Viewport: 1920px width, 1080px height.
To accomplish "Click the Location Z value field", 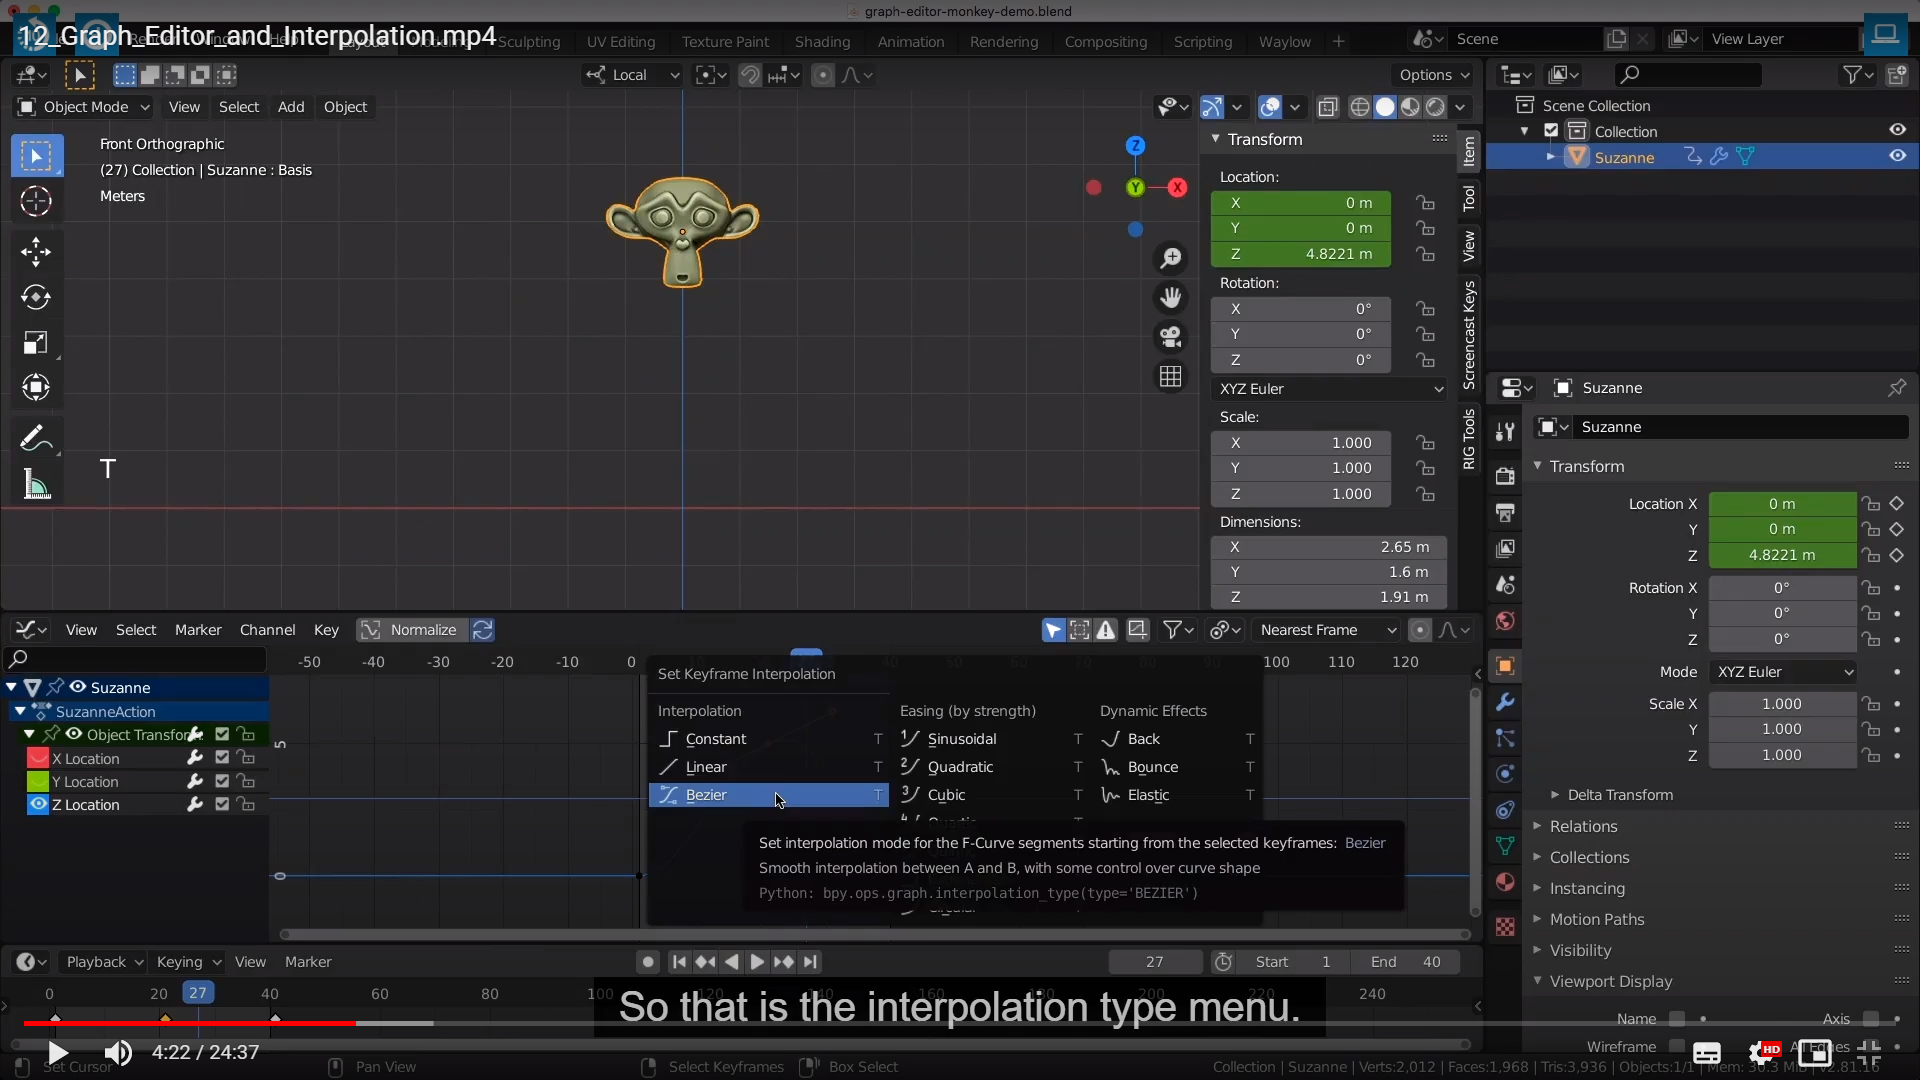I will pyautogui.click(x=1300, y=254).
